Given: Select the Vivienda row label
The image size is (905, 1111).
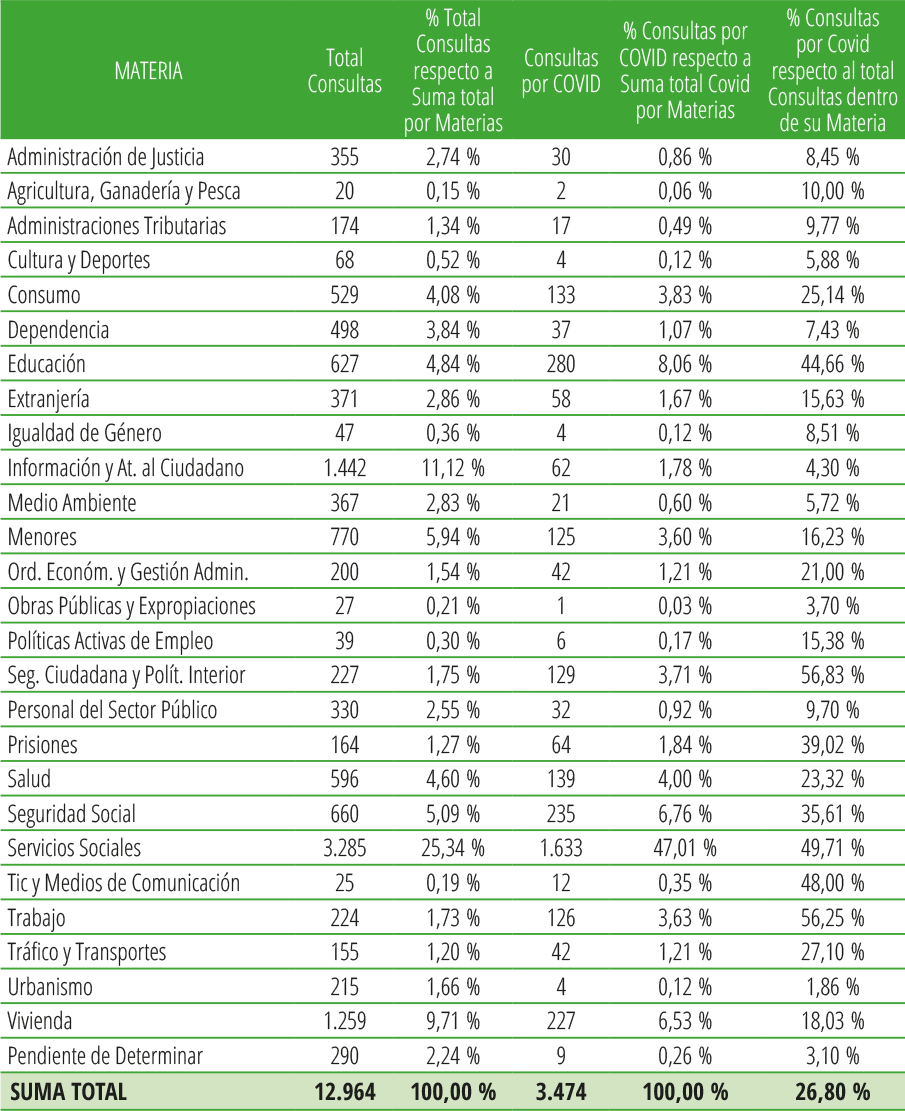Looking at the screenshot, I should tap(40, 1021).
